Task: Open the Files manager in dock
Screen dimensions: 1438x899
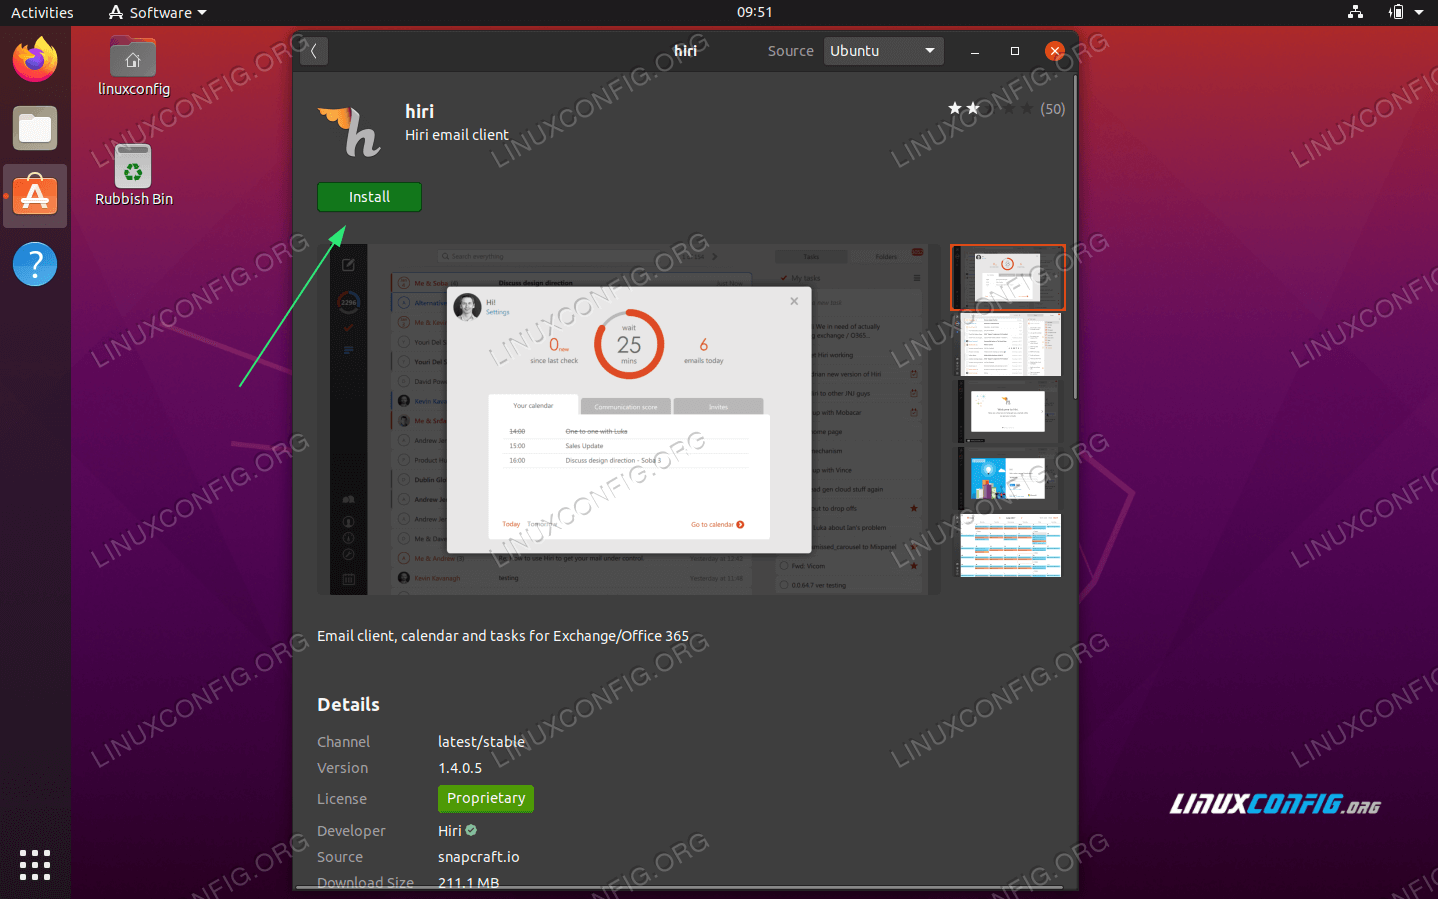Action: pyautogui.click(x=35, y=128)
